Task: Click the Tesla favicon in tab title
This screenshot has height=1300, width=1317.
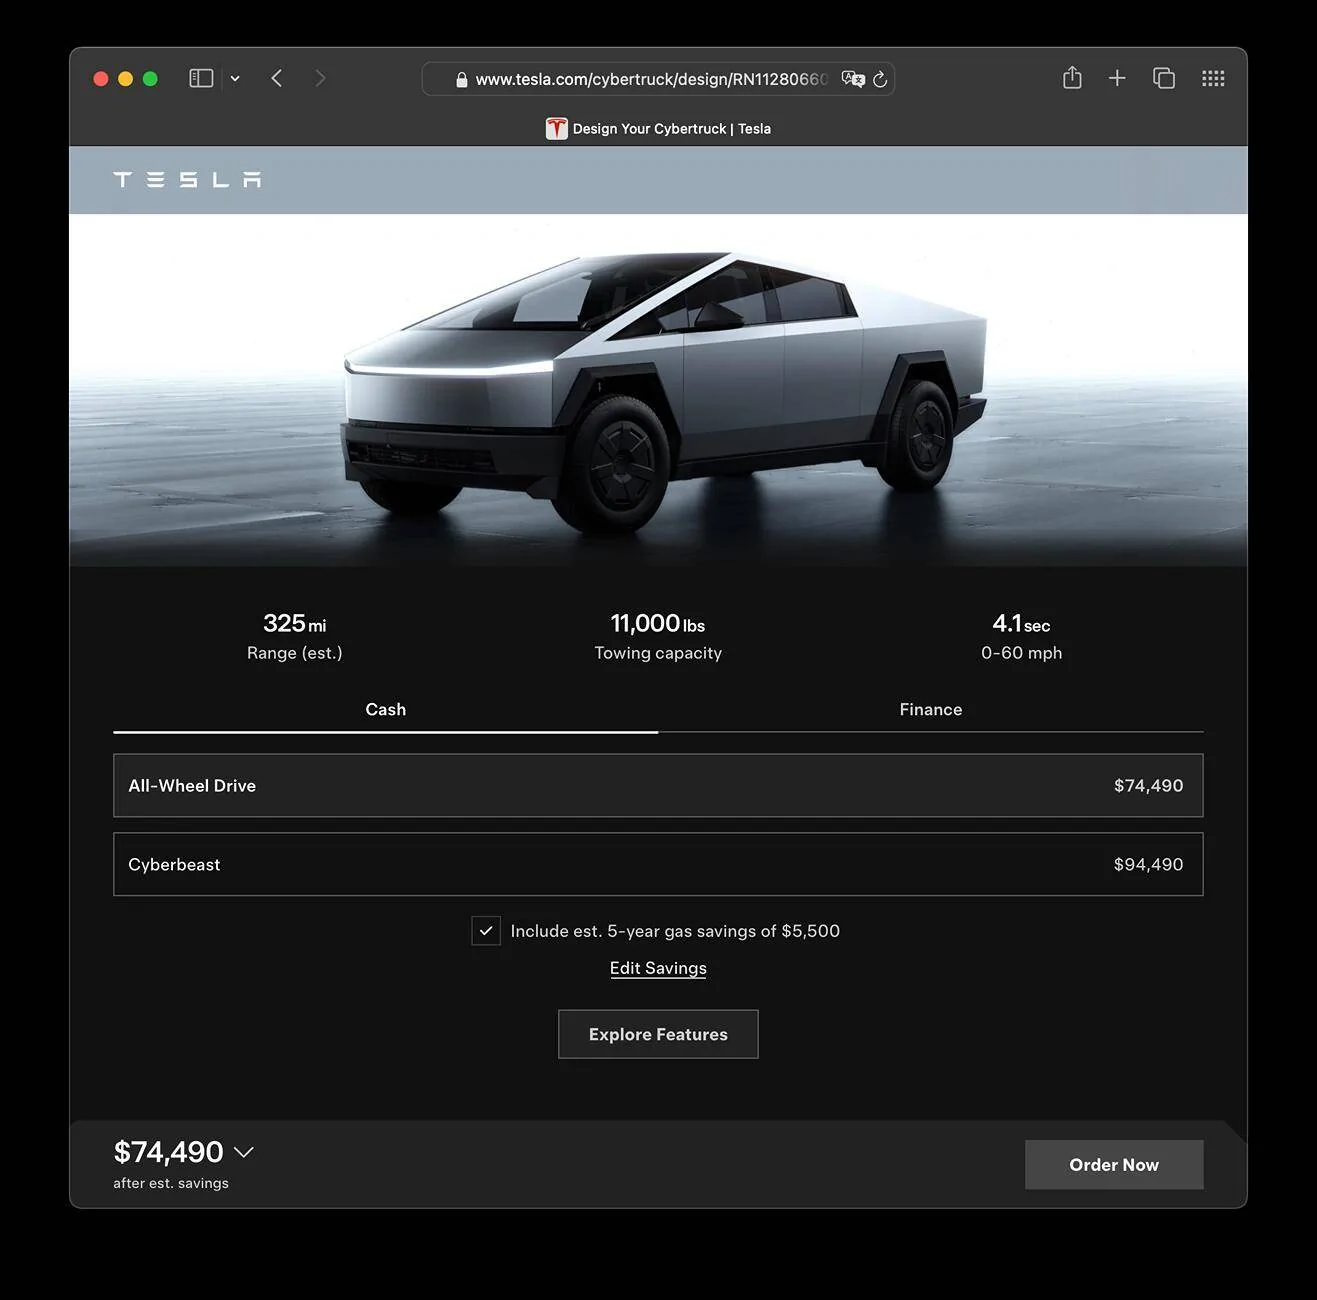Action: point(556,128)
